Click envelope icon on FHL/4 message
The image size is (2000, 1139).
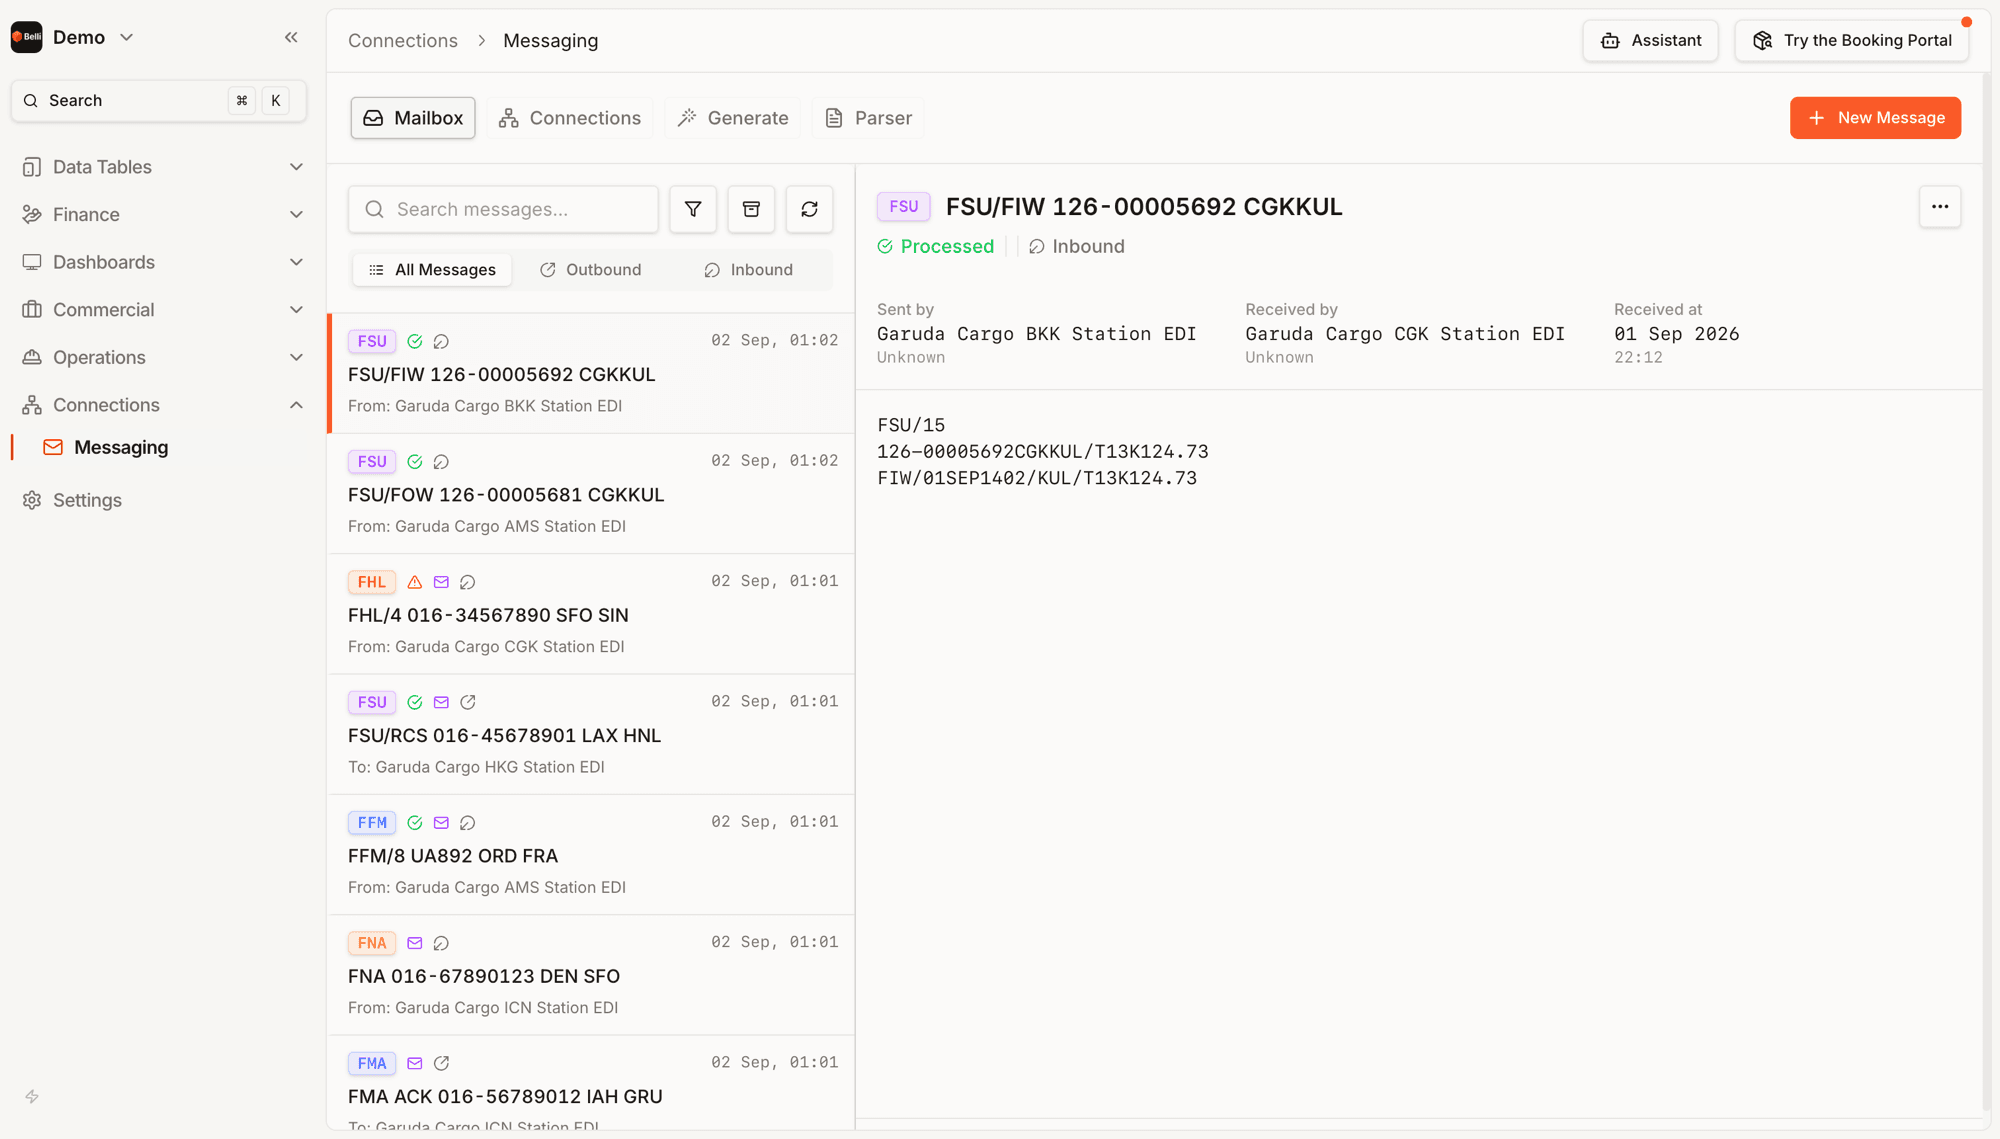click(x=441, y=582)
